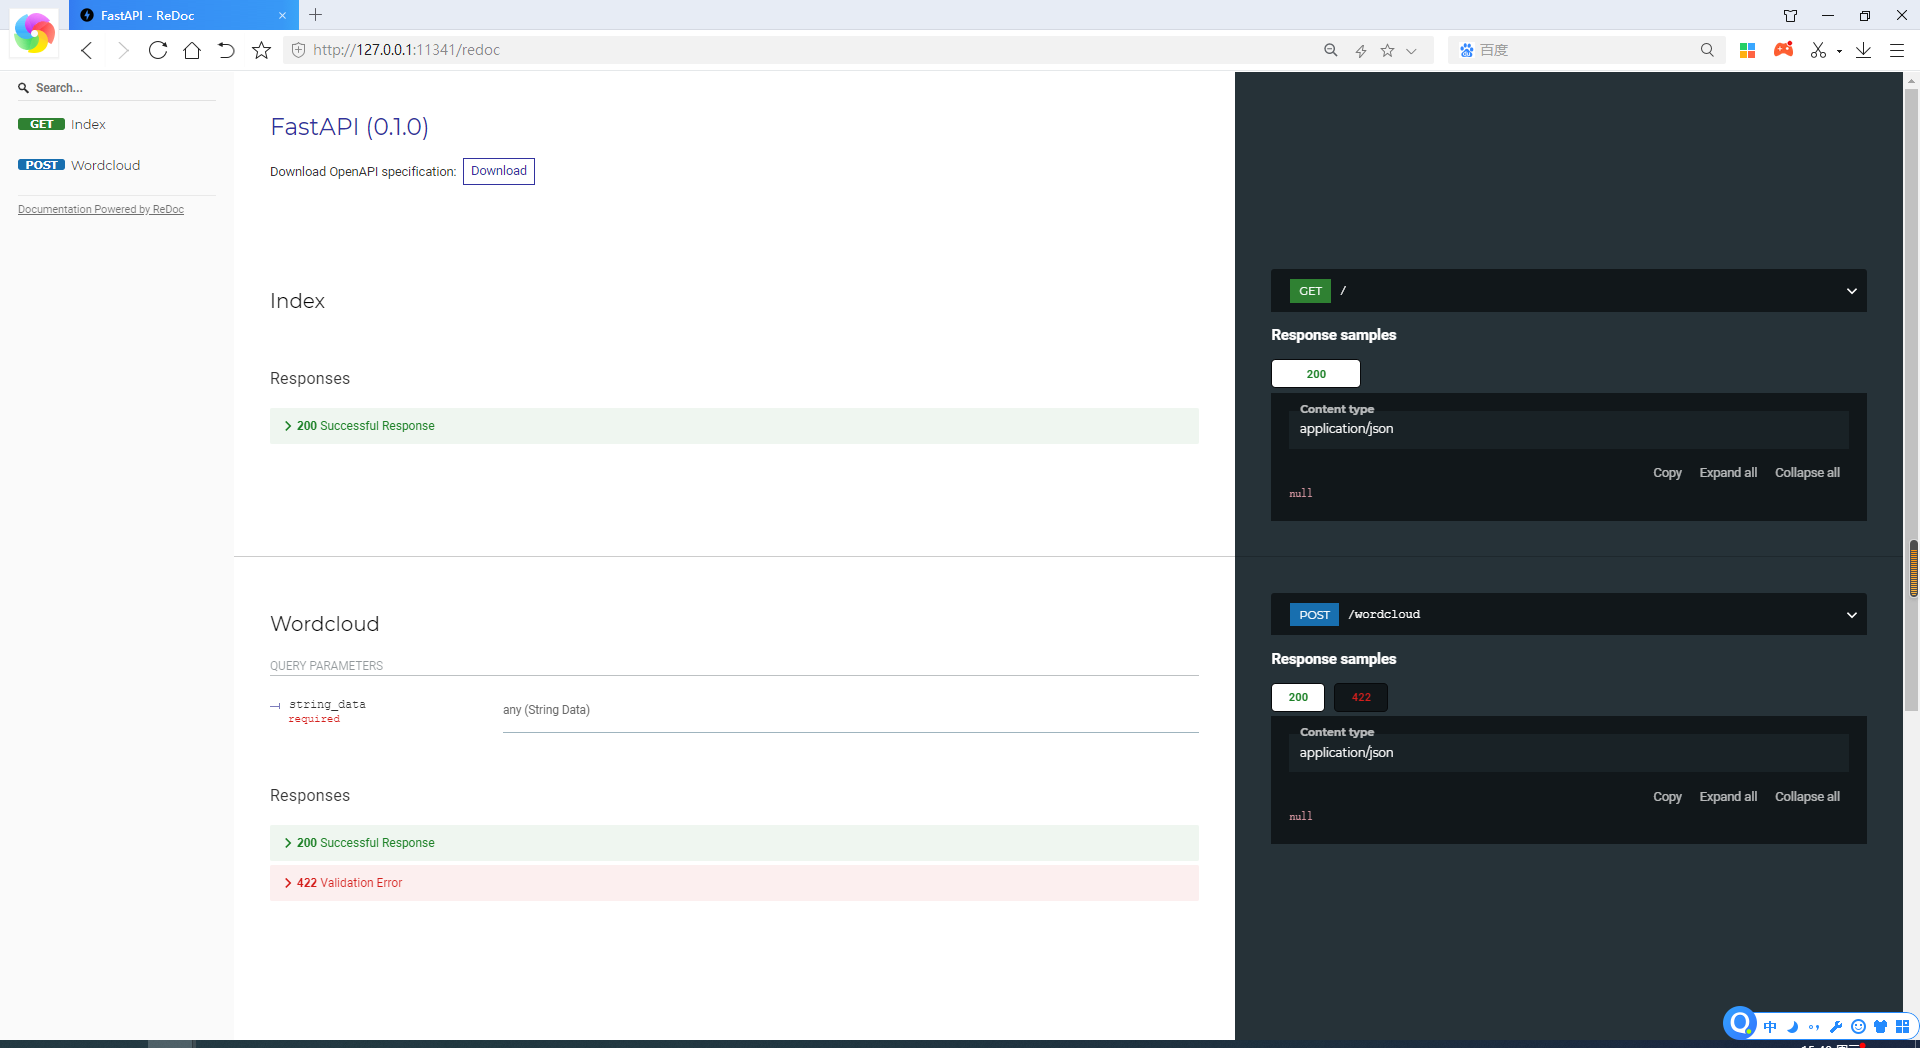Toggle Chinese/English input with the 中 icon
The height and width of the screenshot is (1048, 1920).
(1770, 1026)
